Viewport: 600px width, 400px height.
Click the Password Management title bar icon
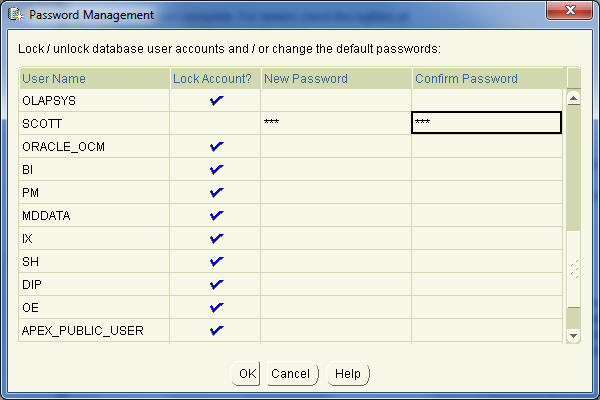tap(16, 15)
